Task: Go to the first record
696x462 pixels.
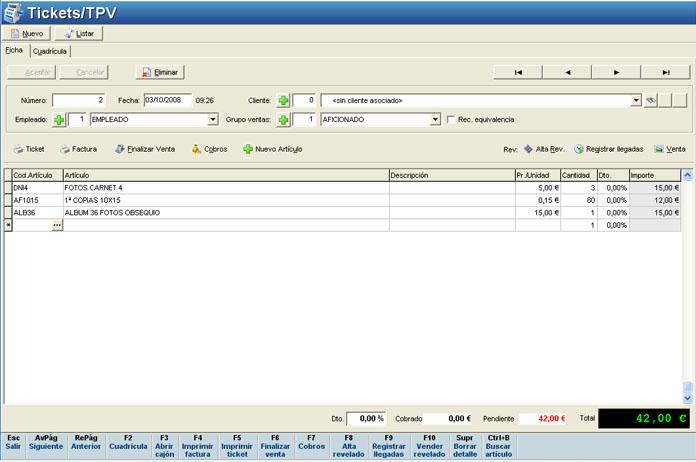Action: 518,72
